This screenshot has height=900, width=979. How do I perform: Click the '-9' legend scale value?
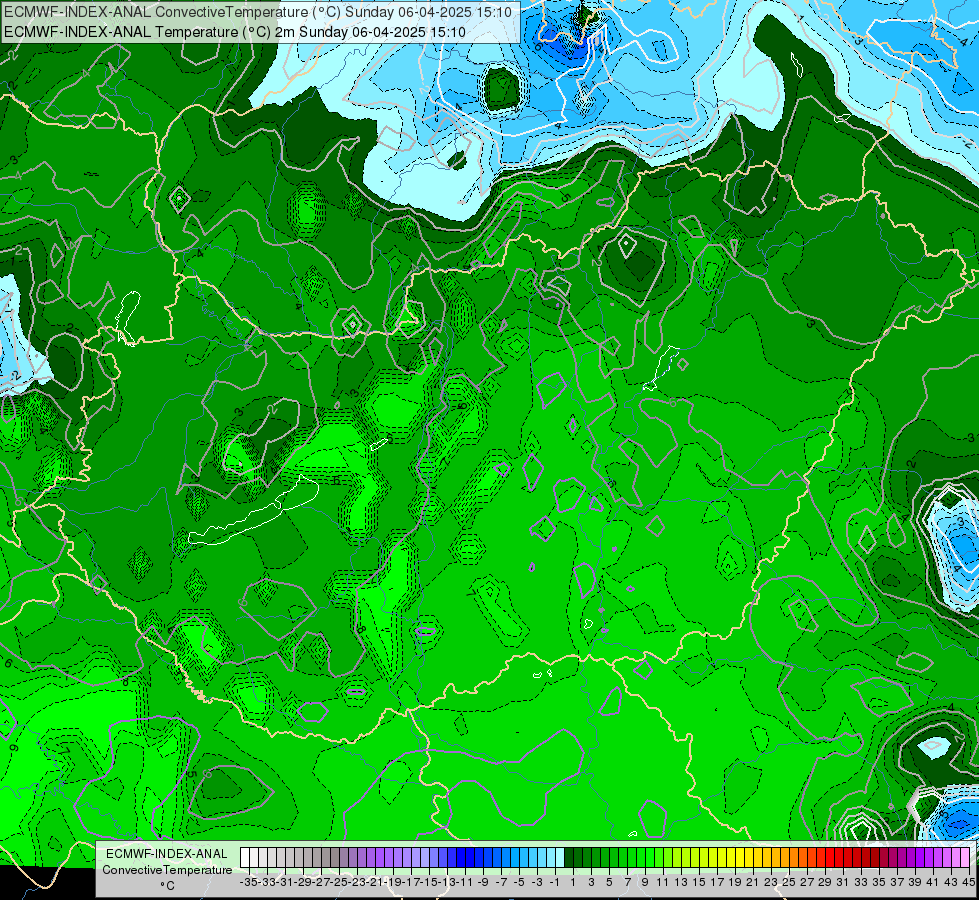(483, 882)
